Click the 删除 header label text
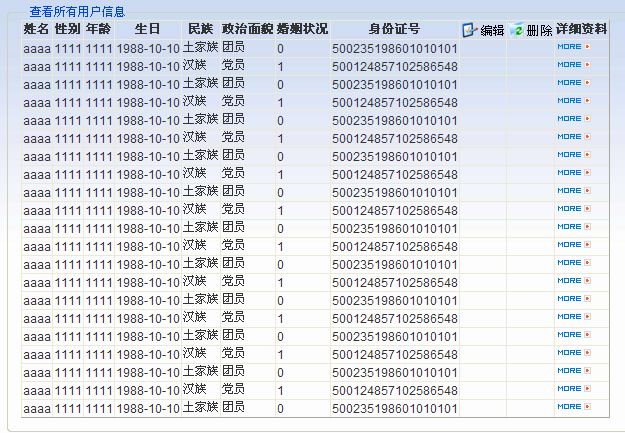The image size is (625, 433). pyautogui.click(x=539, y=30)
